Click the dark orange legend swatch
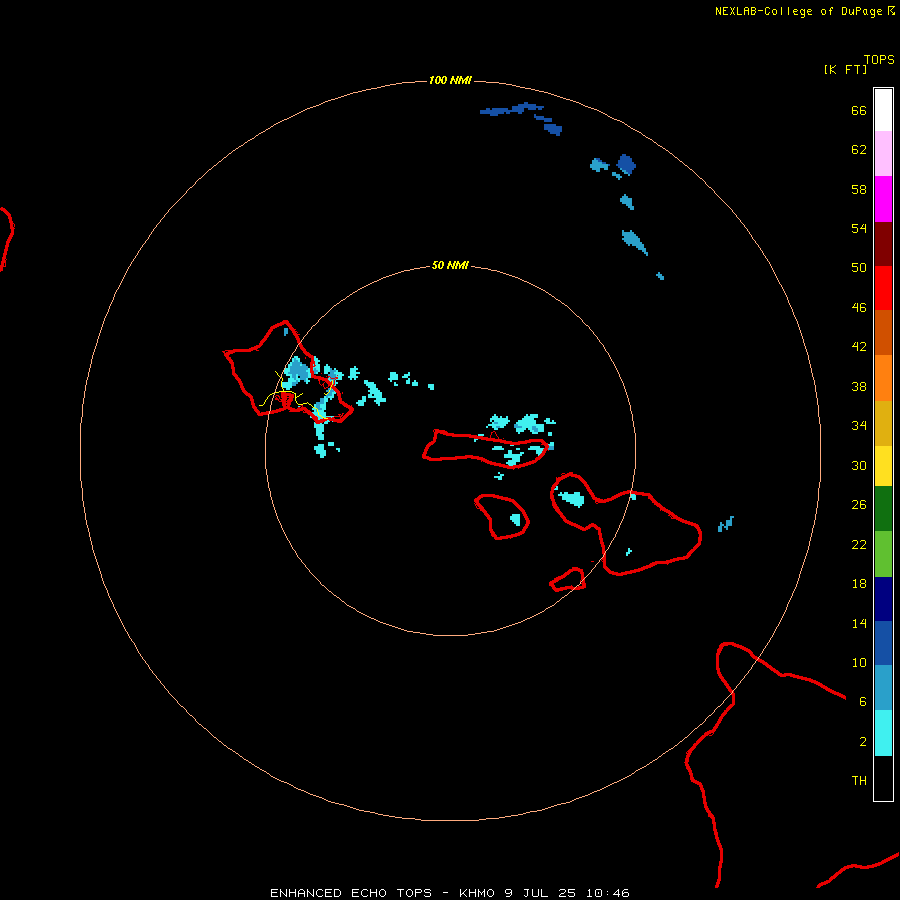900x900 pixels. click(x=883, y=333)
